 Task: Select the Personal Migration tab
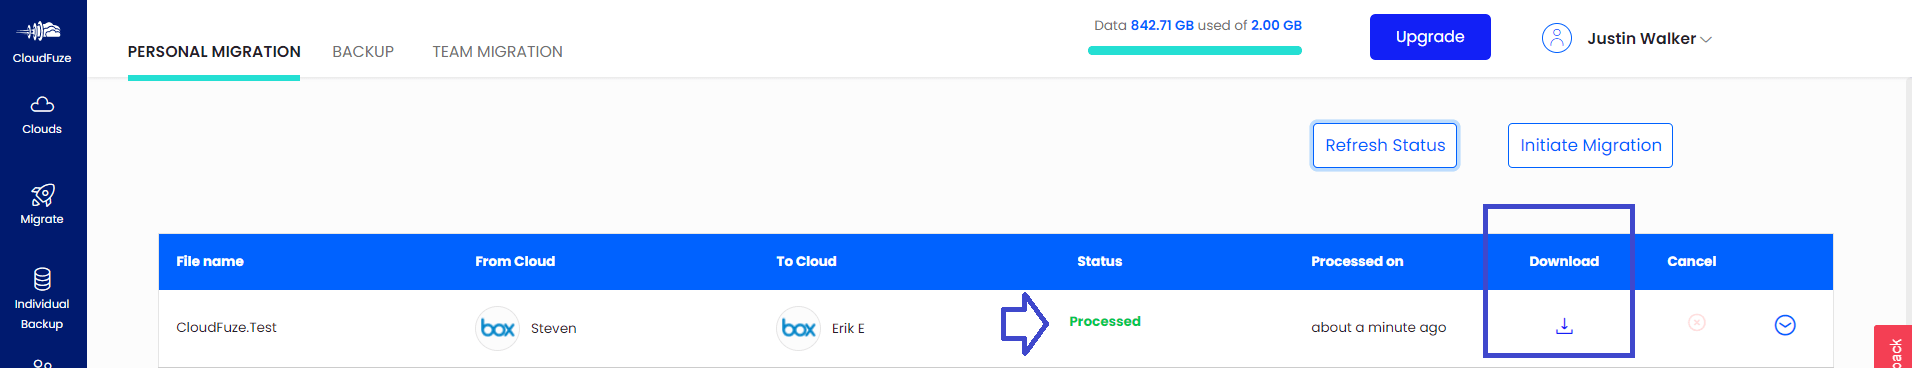coord(214,52)
